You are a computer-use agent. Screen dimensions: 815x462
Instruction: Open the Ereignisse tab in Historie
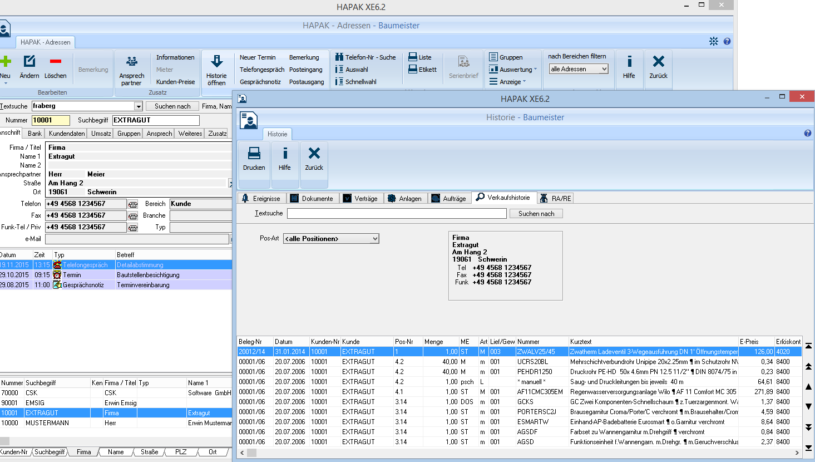click(261, 199)
